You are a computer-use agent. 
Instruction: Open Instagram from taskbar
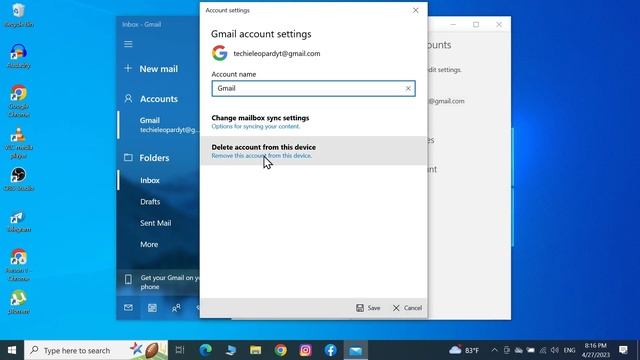(305, 350)
